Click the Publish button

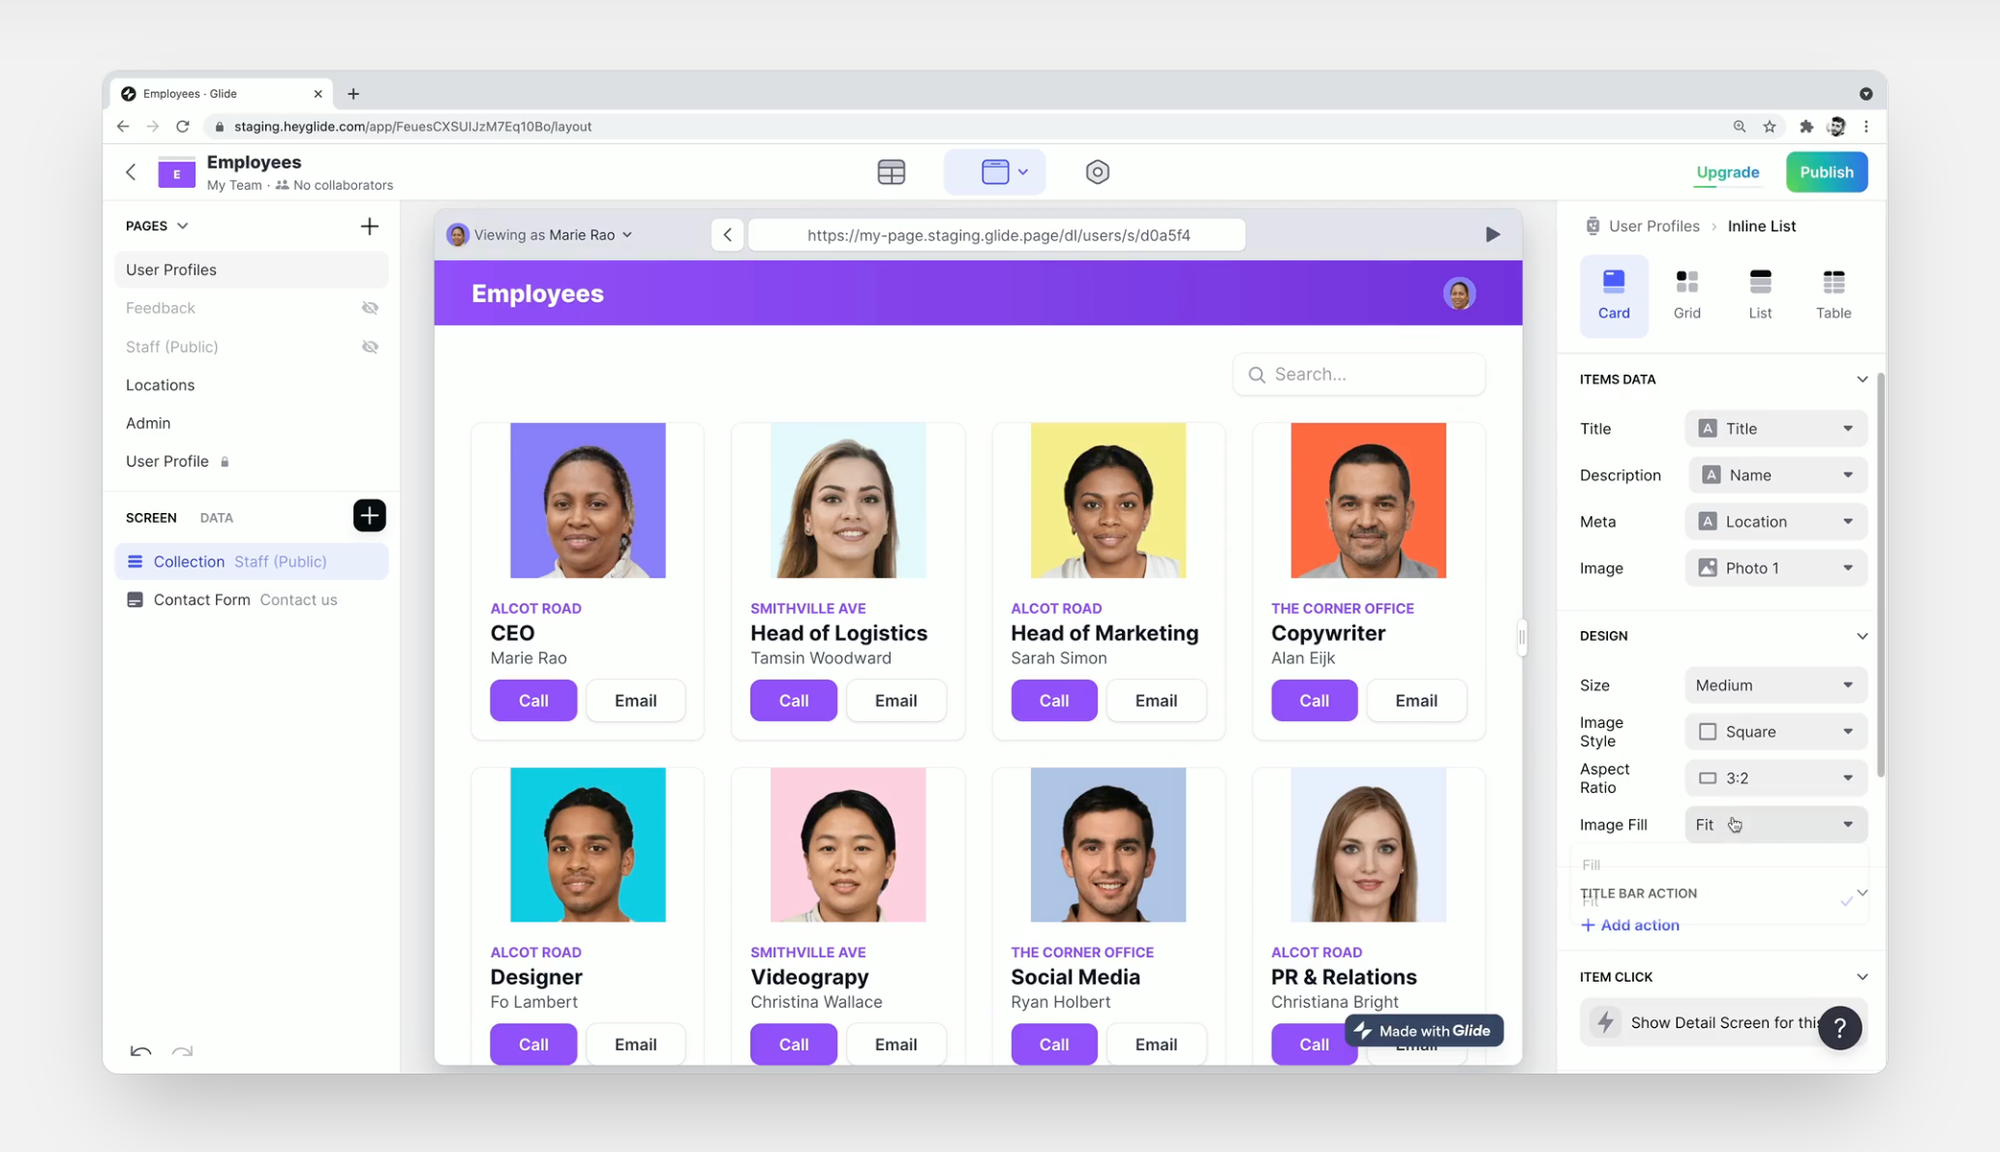(x=1827, y=172)
